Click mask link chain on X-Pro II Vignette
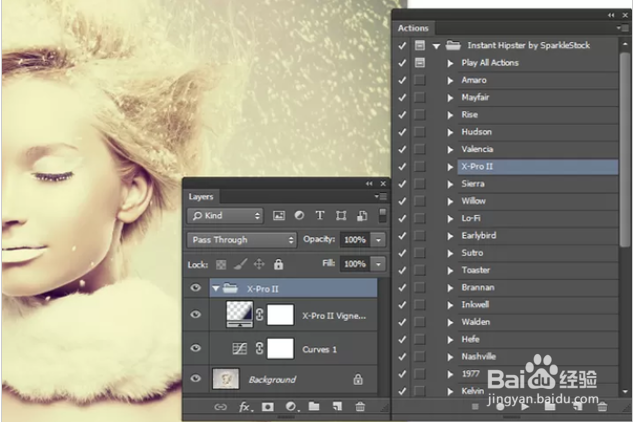 click(260, 315)
